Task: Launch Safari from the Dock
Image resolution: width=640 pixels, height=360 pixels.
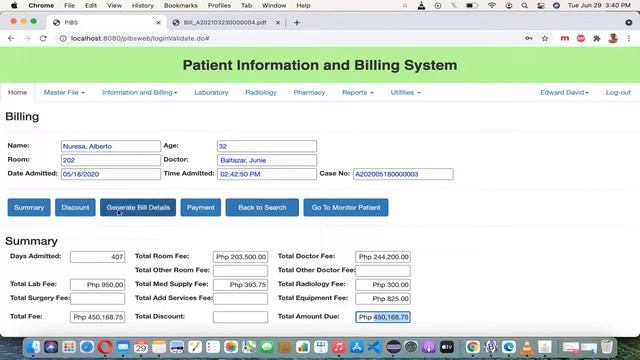Action: [87, 347]
